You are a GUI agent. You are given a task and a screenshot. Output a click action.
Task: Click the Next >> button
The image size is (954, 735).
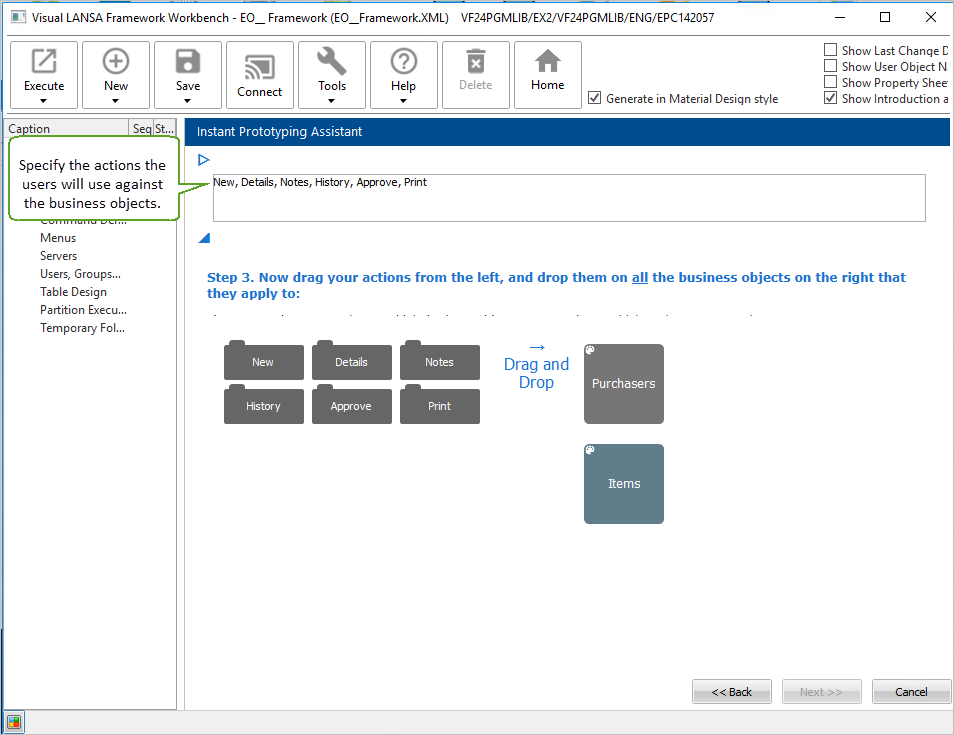[821, 692]
